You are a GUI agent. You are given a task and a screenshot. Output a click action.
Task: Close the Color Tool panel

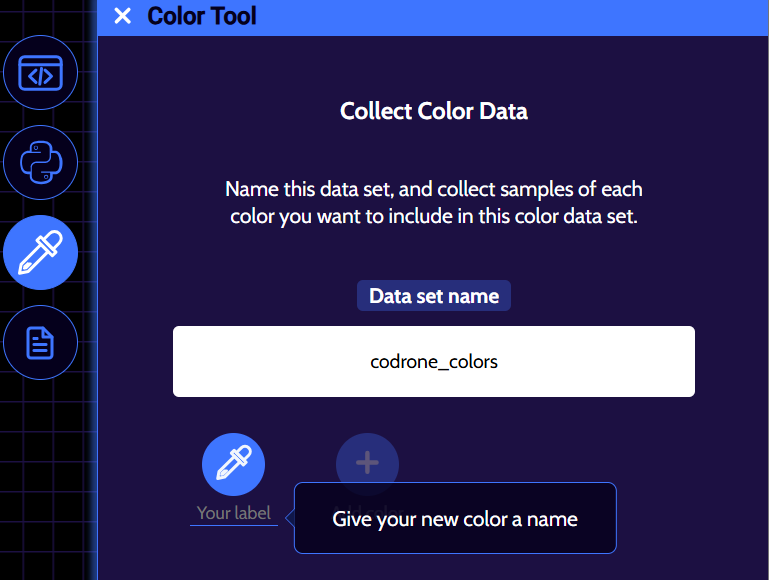[122, 16]
